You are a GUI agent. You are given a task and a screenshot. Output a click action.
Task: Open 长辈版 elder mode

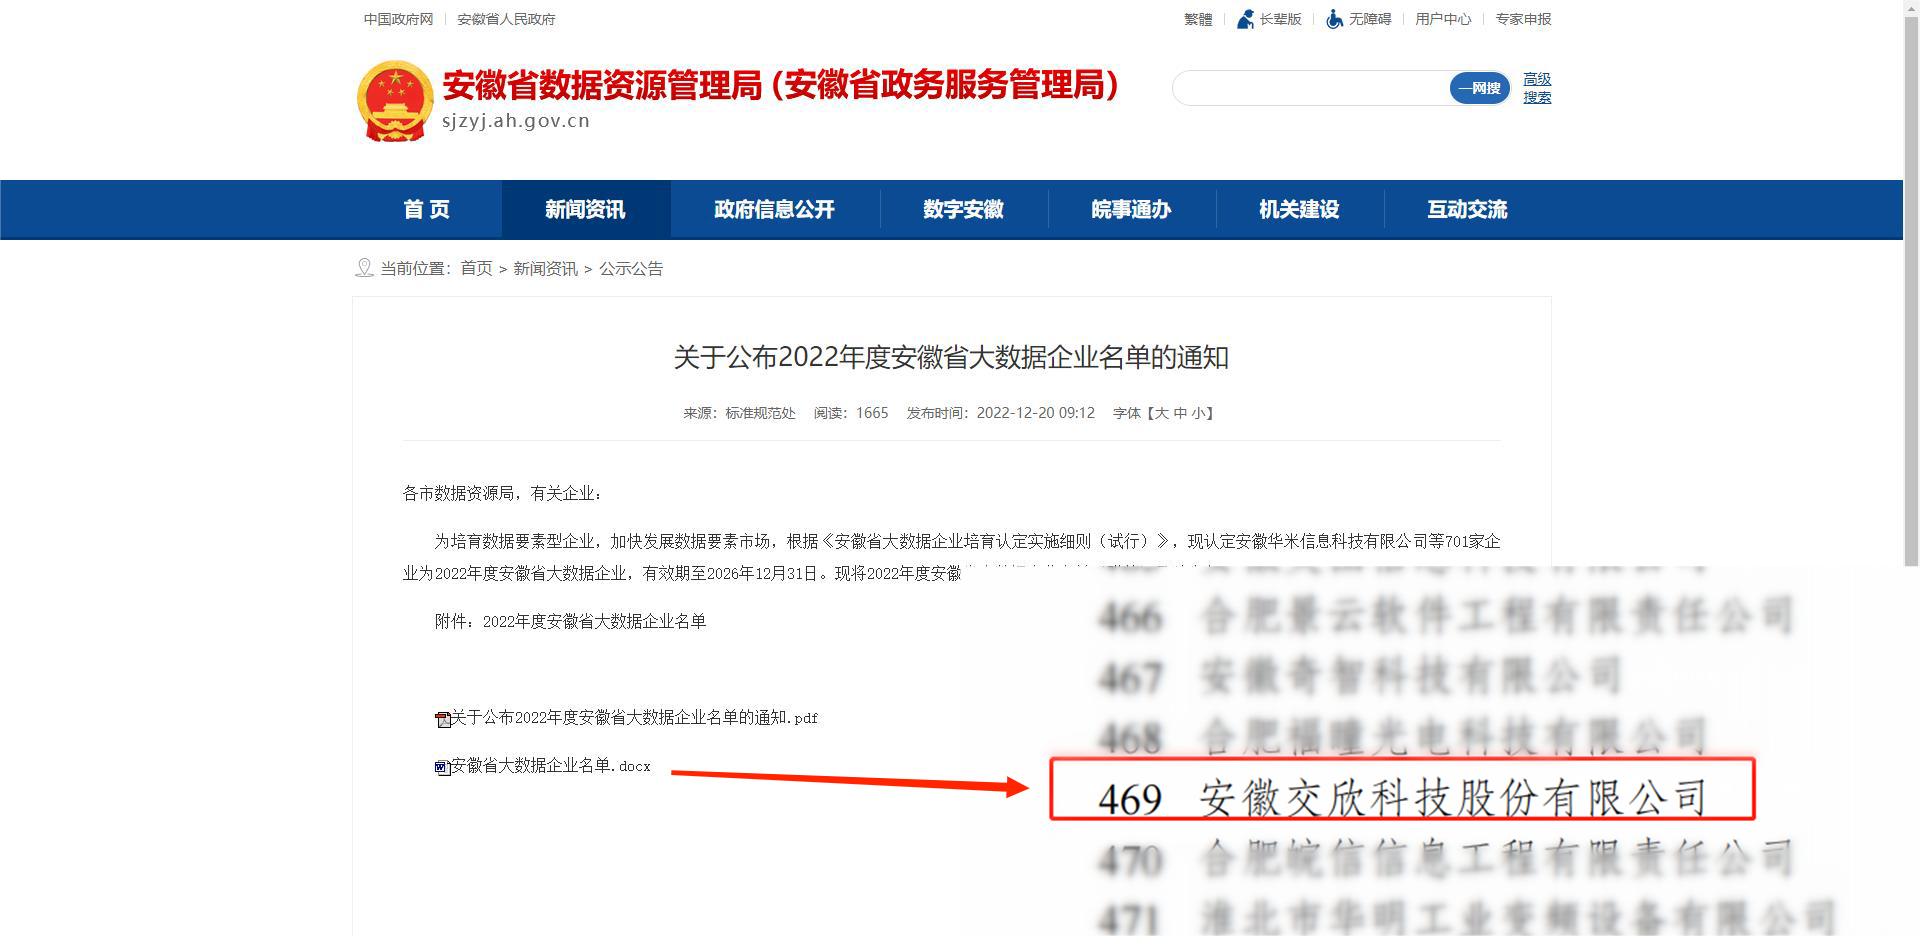(x=1280, y=19)
